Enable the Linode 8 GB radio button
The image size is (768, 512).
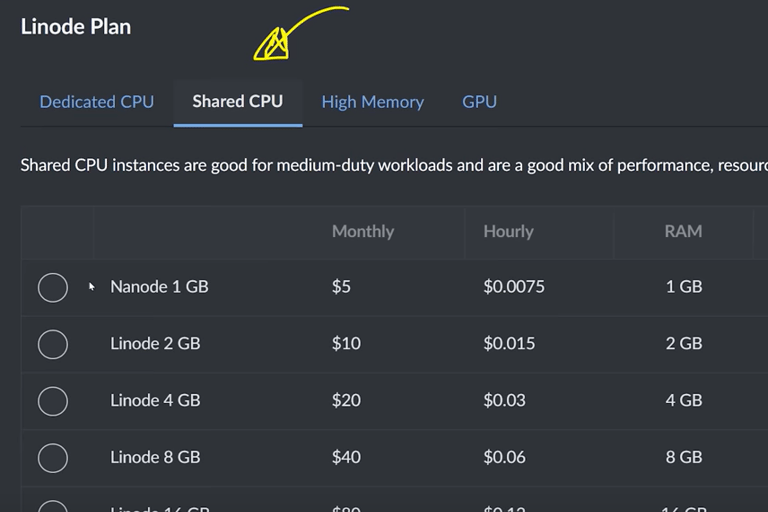click(x=52, y=458)
